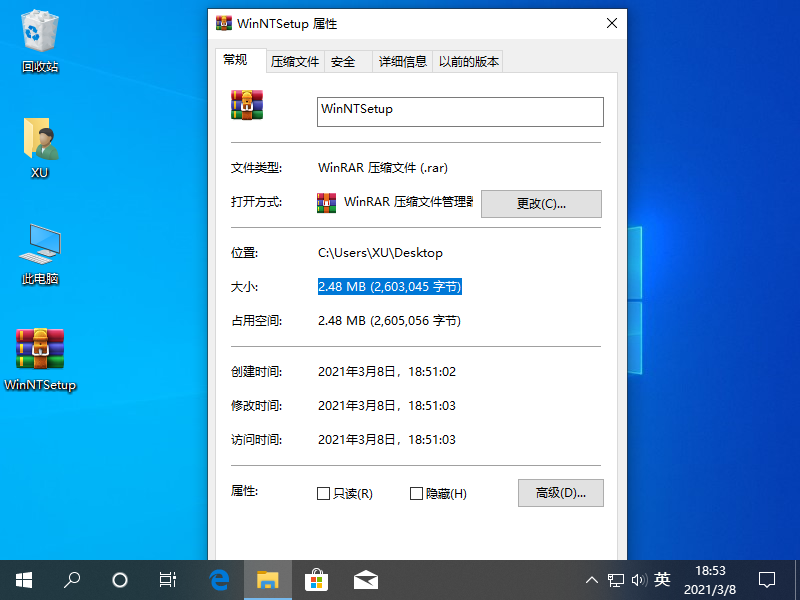Switch to the 压缩文件 tab
Image resolution: width=800 pixels, height=600 pixels.
[x=295, y=62]
